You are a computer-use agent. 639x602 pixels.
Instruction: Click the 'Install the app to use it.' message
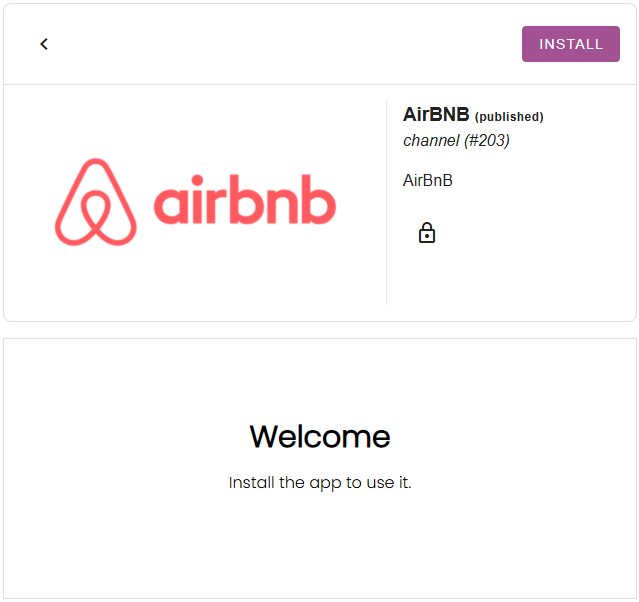click(320, 483)
